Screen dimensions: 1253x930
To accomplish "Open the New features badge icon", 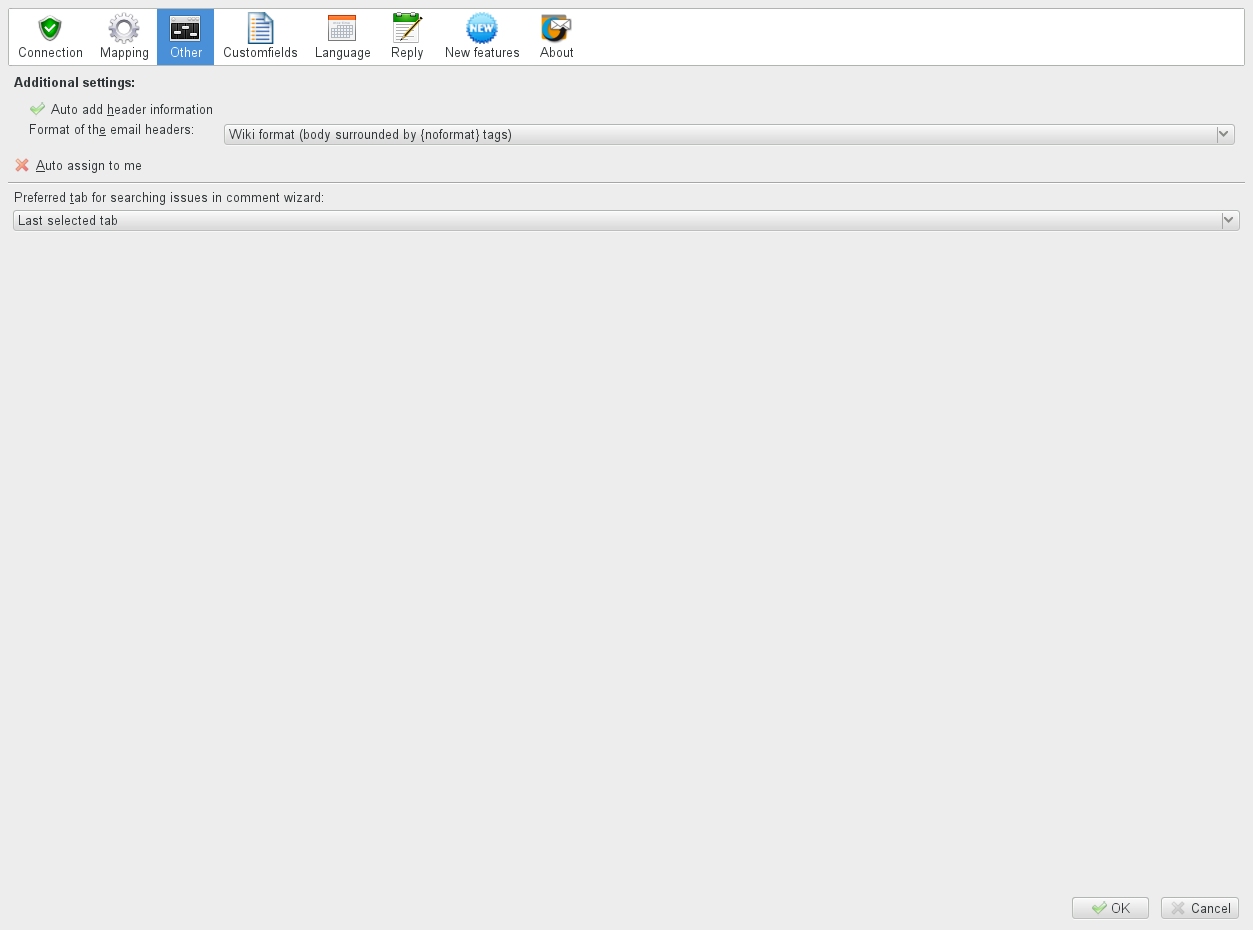I will (x=482, y=29).
